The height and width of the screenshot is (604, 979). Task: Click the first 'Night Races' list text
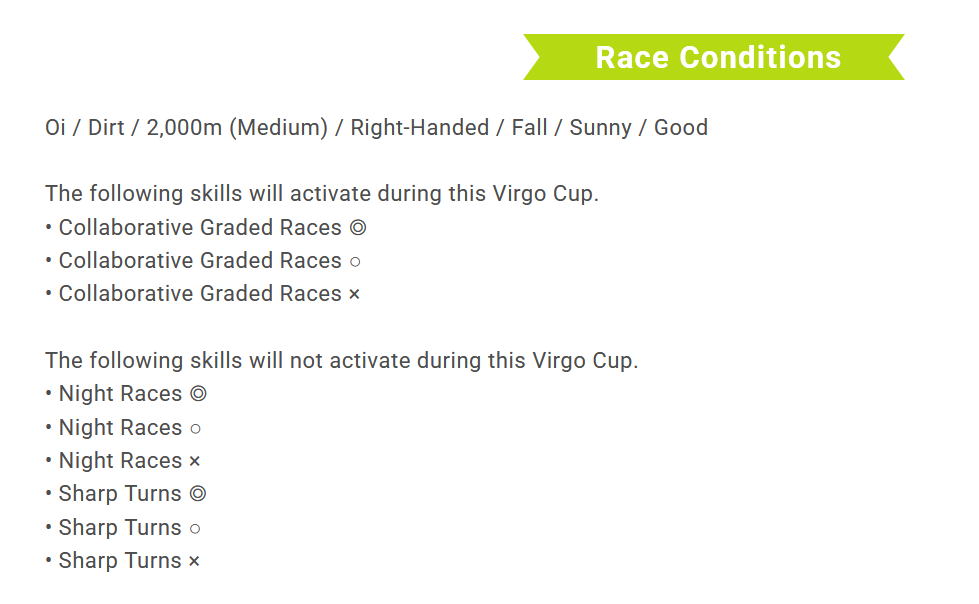(121, 394)
